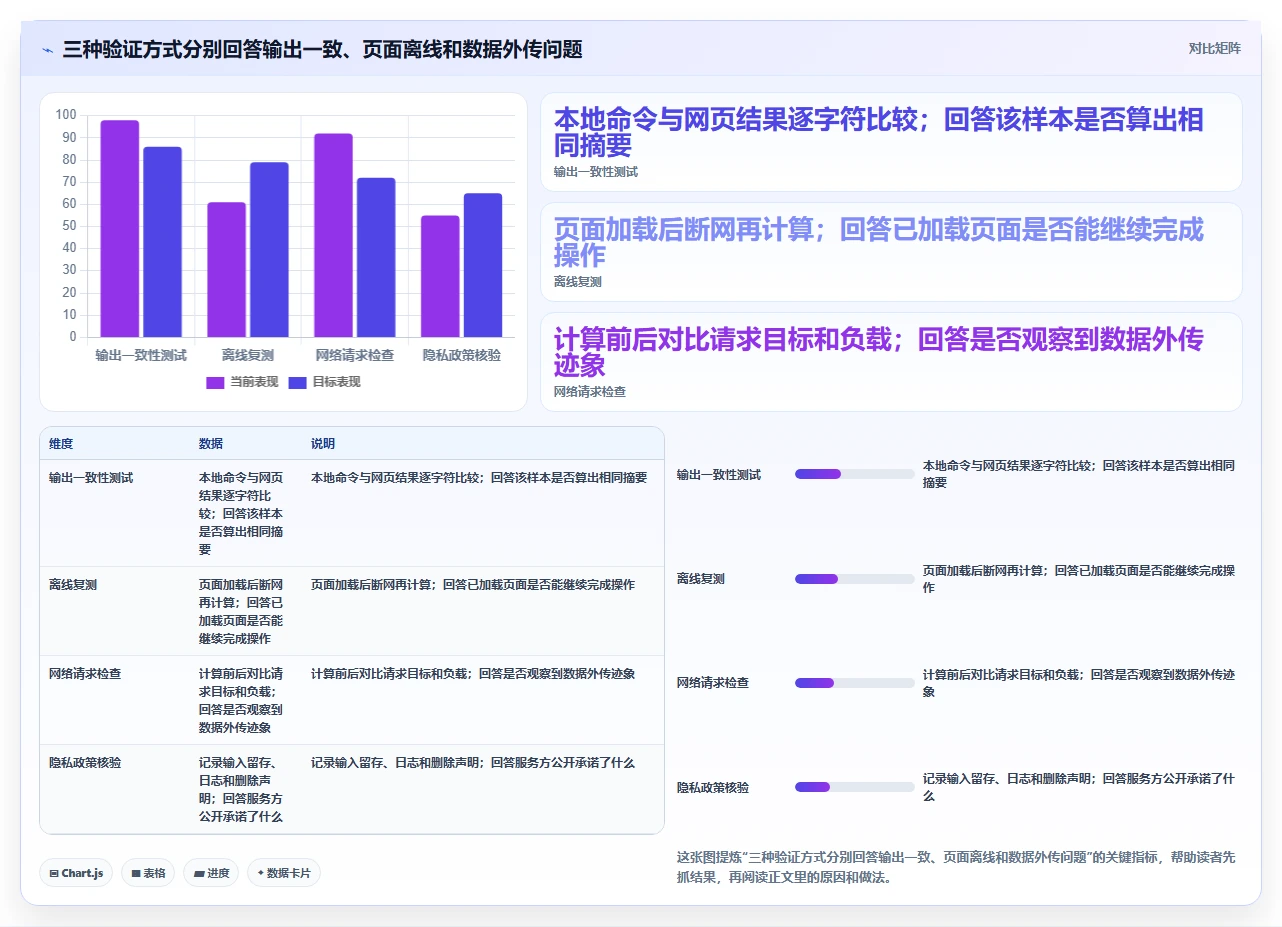Select the 隐私政策核验 table row label
Screen dimensions: 1282x927
tap(85, 763)
